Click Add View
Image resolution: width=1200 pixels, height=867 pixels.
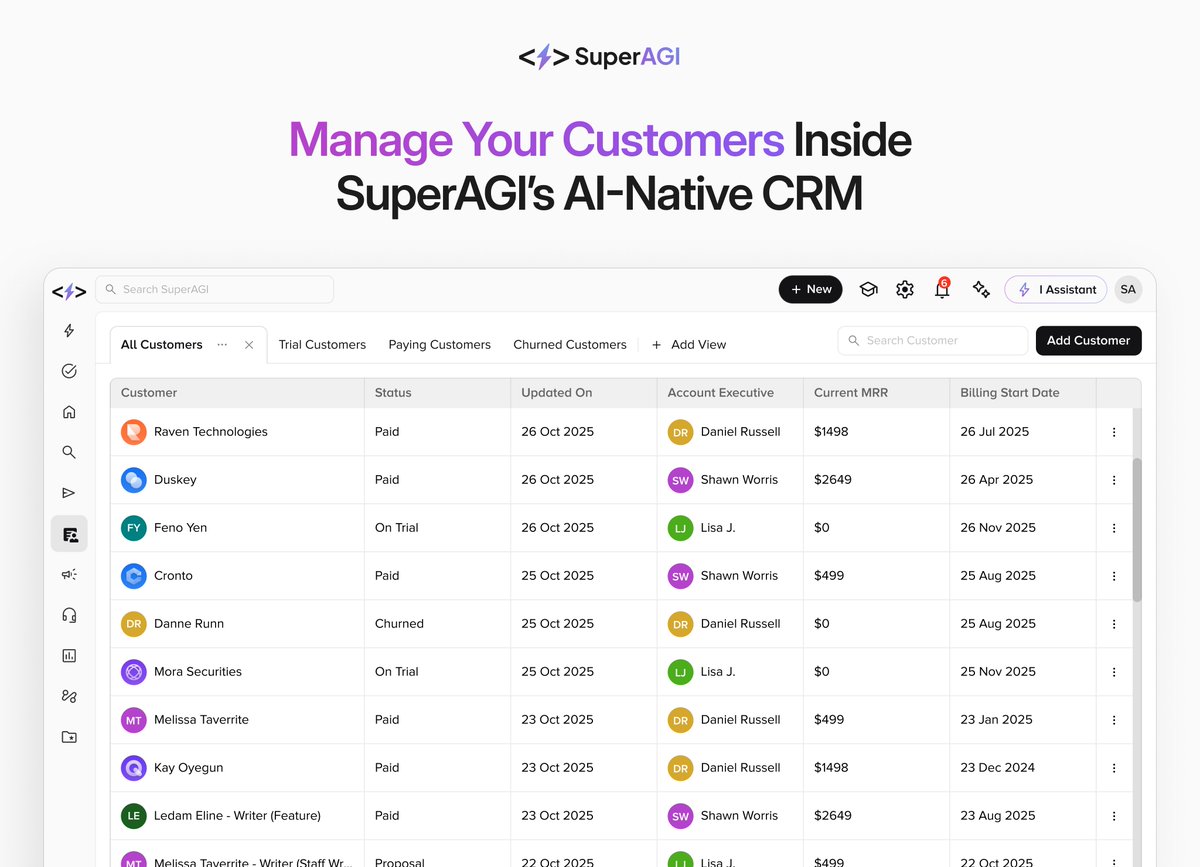[x=689, y=345]
